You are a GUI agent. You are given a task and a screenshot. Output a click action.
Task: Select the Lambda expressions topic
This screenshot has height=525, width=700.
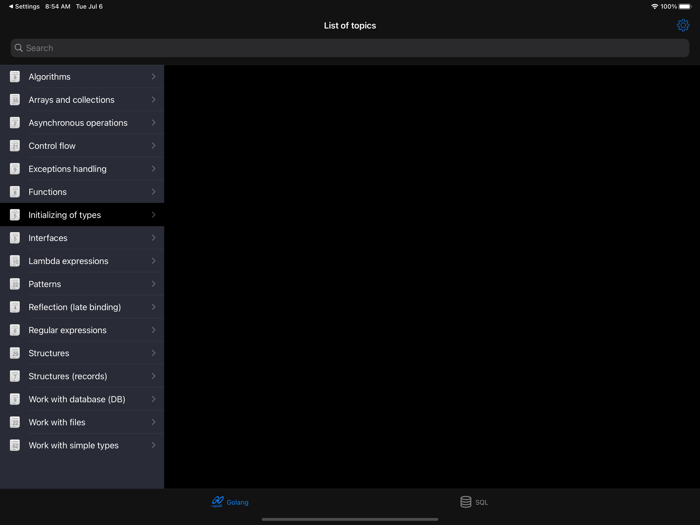pos(82,261)
